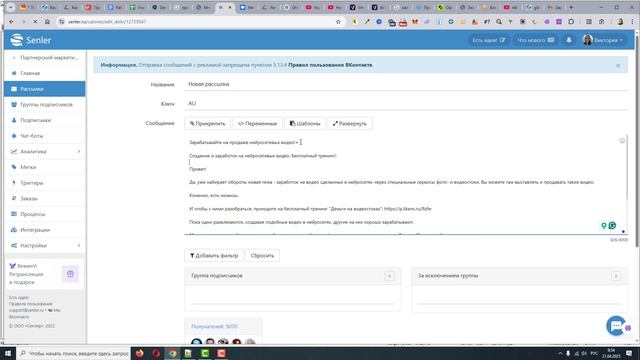Open the Рассылки section
Screen dimensions: 640x360
(45, 89)
